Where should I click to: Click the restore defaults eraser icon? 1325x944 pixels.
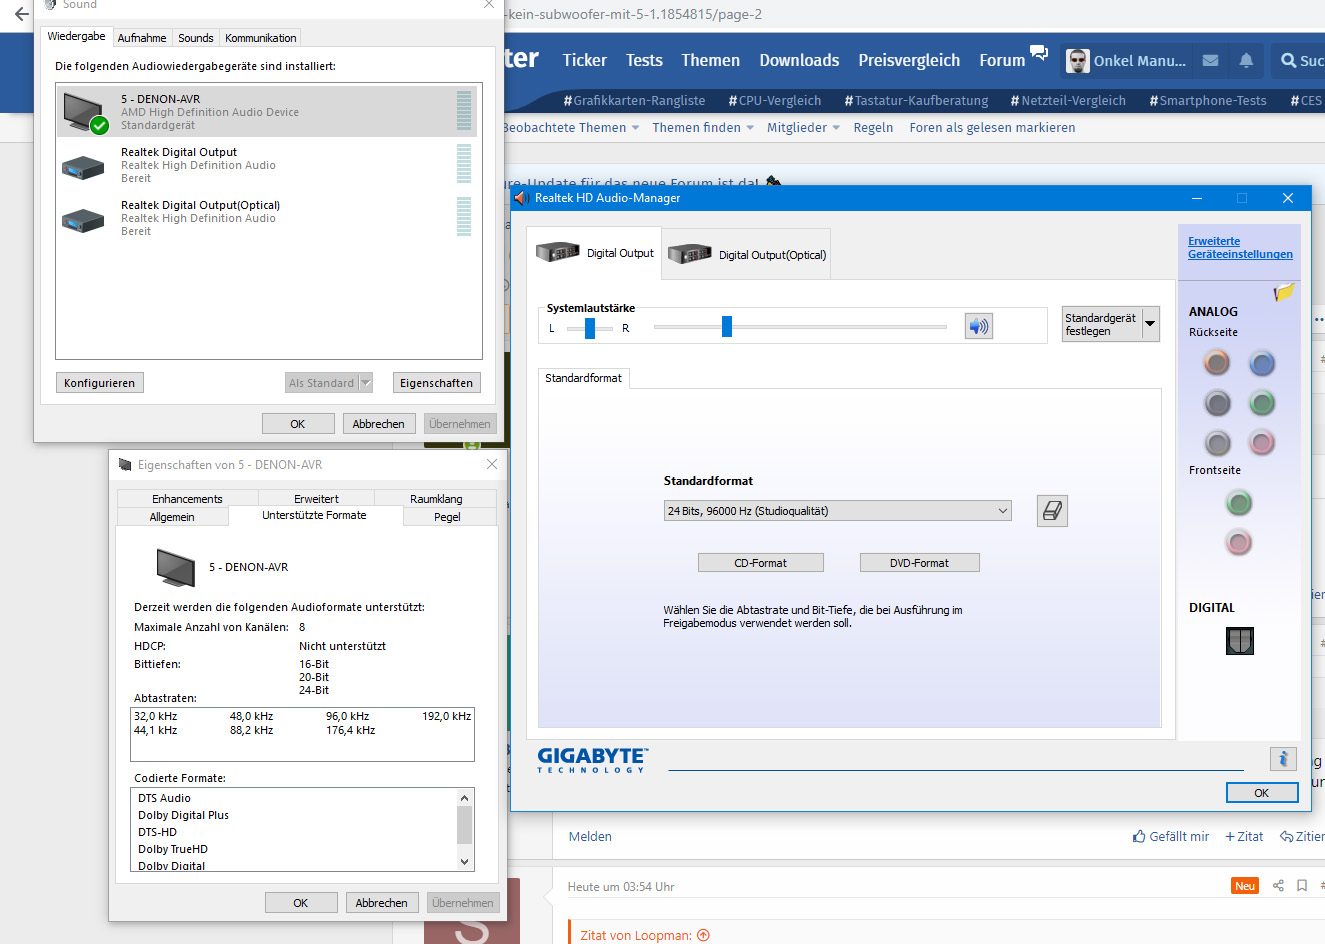1052,511
